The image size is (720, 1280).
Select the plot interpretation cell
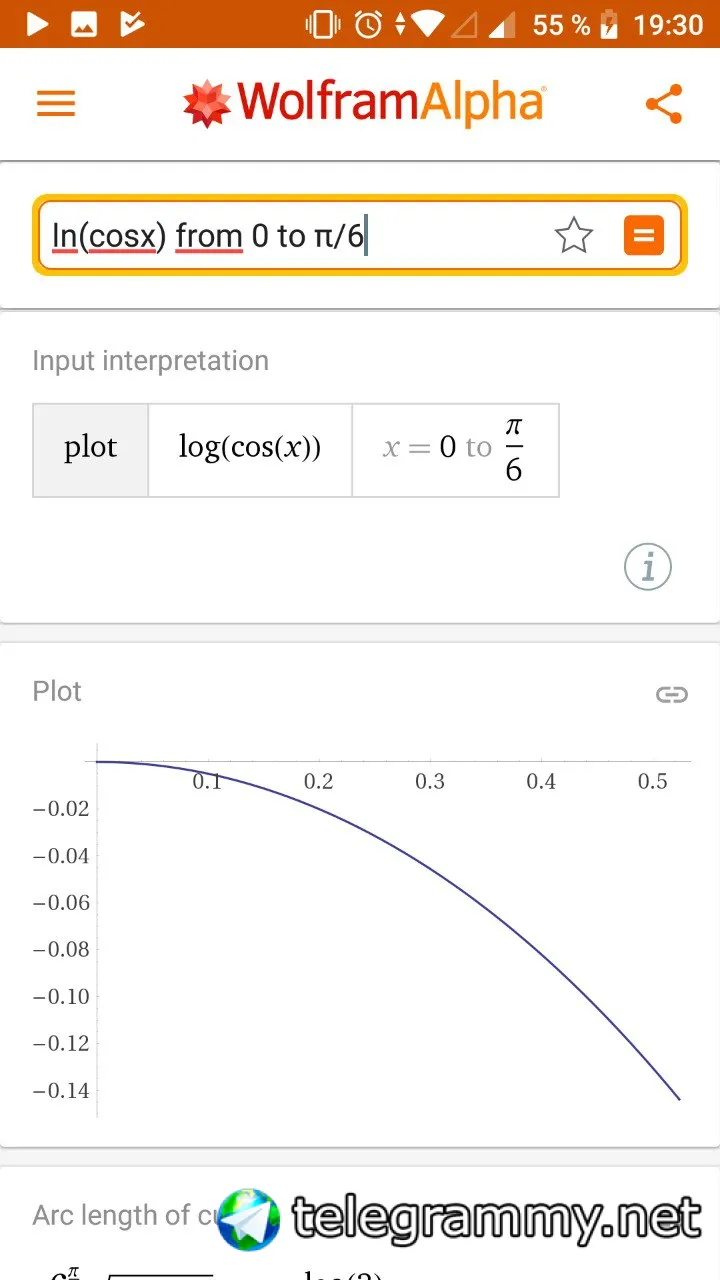91,449
